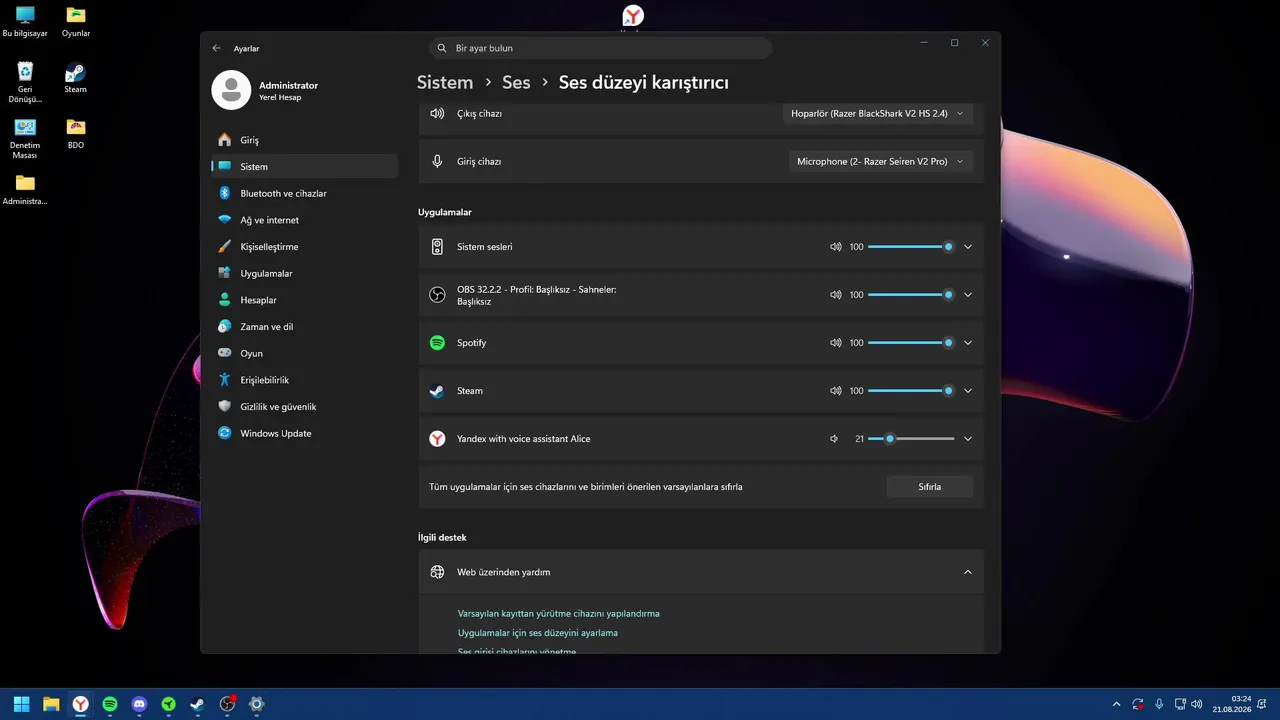Open File Explorer from the taskbar
Screen dimensions: 1280x720
pyautogui.click(x=51, y=704)
